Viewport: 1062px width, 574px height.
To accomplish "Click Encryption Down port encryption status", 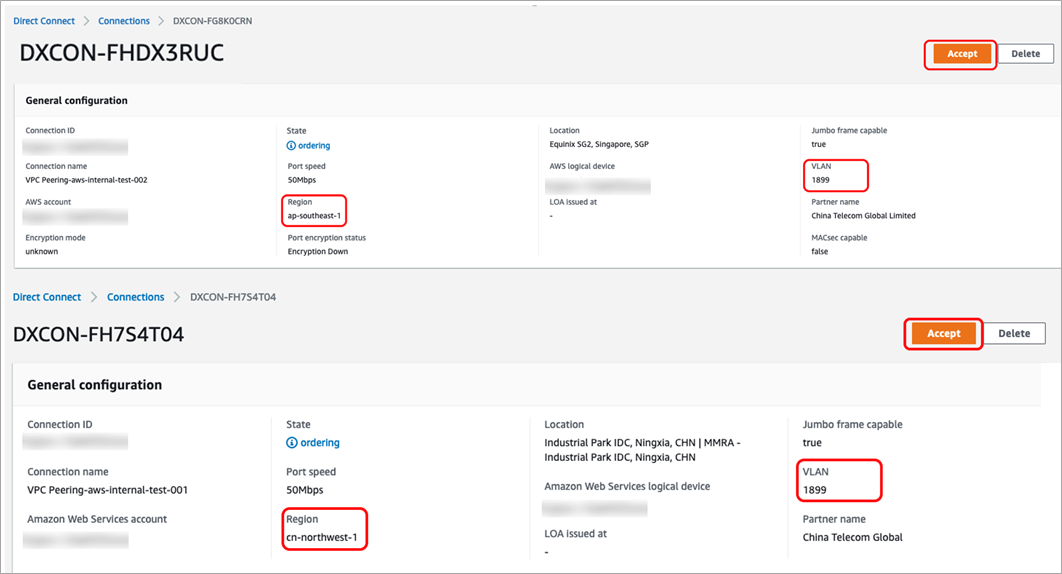I will pos(318,251).
